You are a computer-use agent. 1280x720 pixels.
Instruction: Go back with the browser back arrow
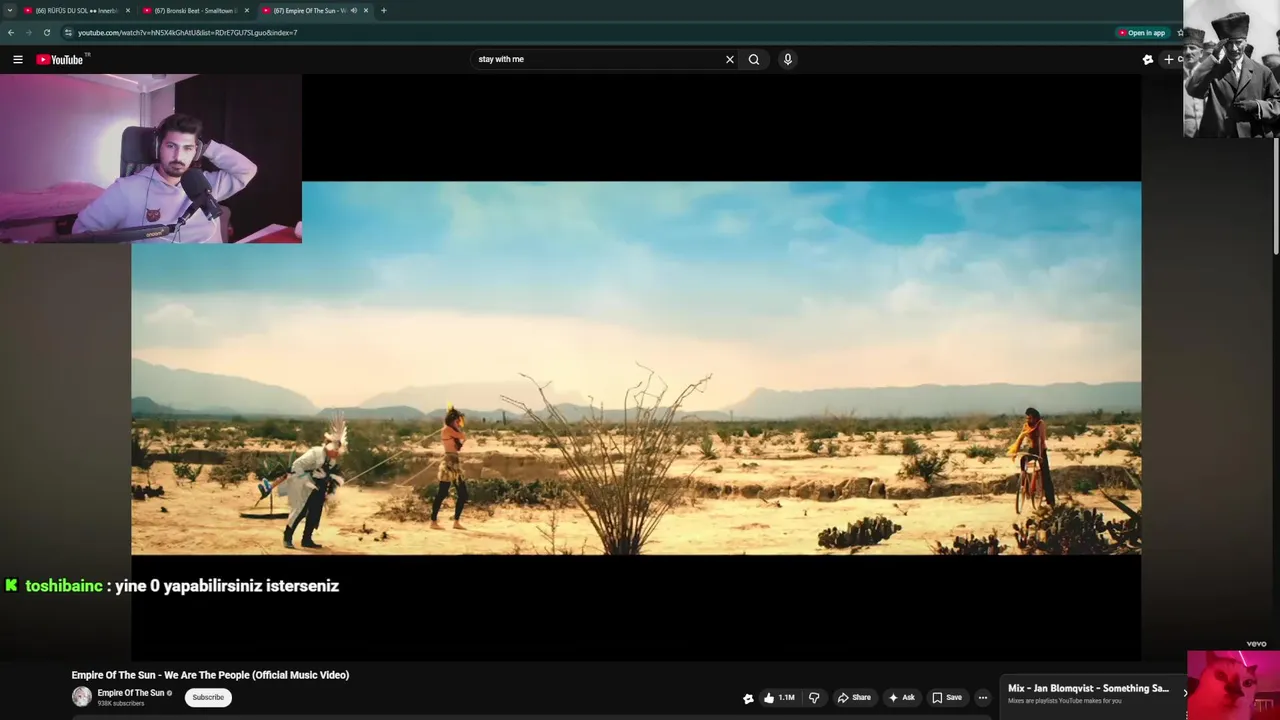pyautogui.click(x=11, y=32)
